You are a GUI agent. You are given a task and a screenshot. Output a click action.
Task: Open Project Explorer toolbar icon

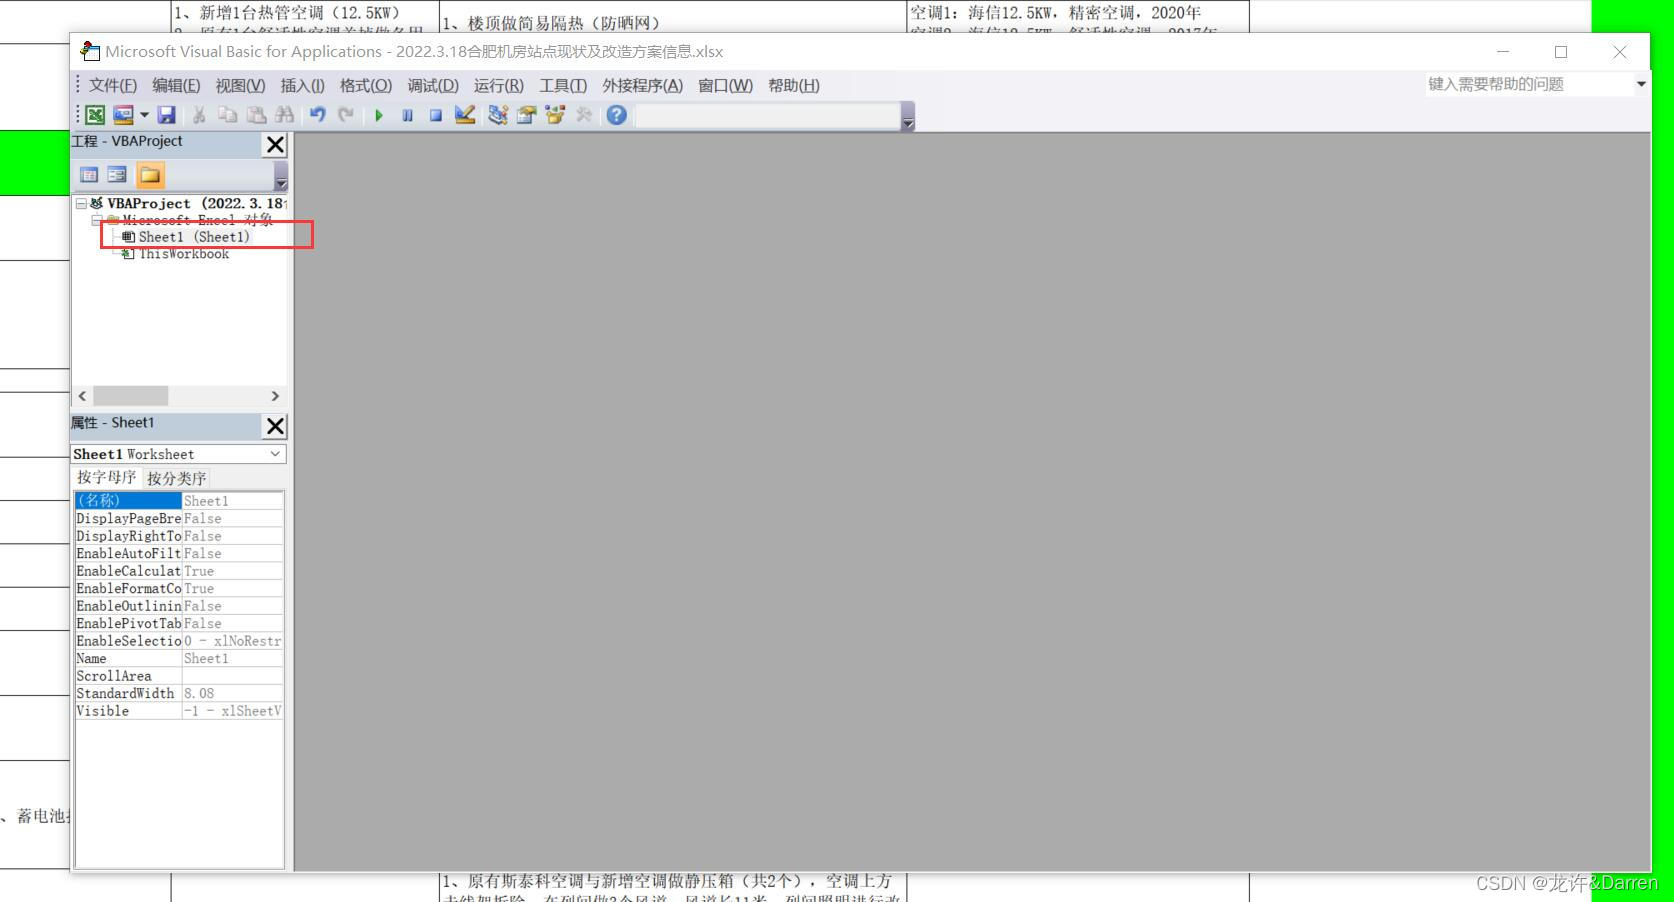click(498, 115)
